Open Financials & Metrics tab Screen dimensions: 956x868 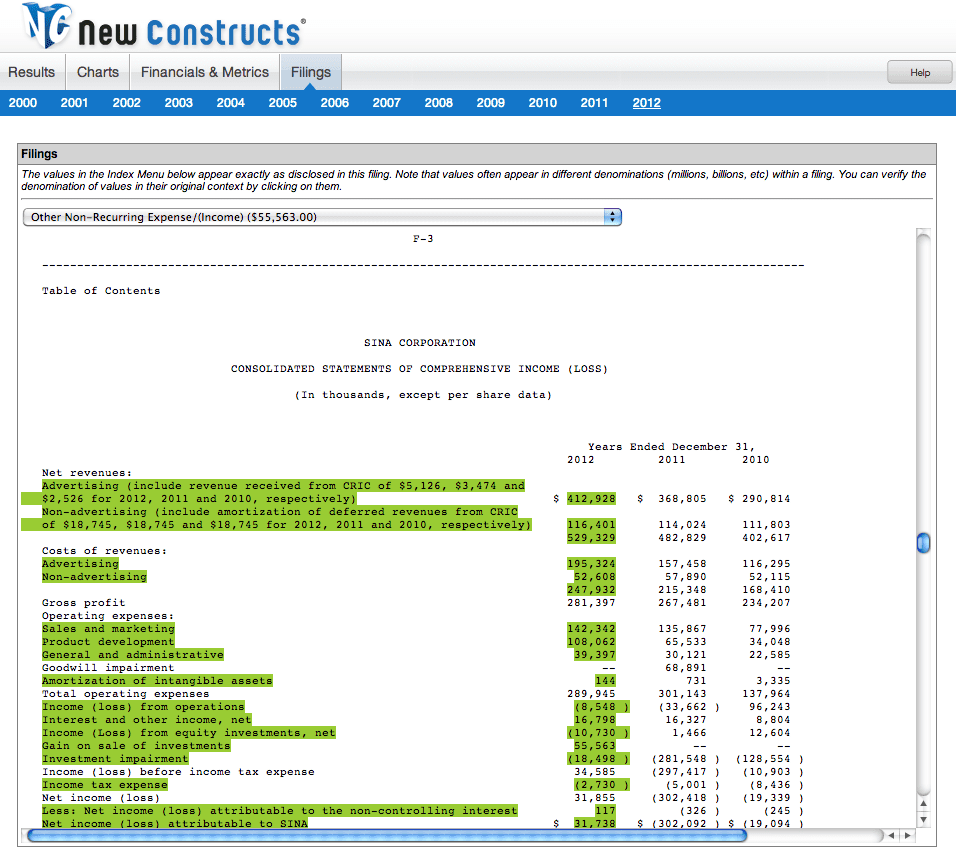[x=205, y=72]
